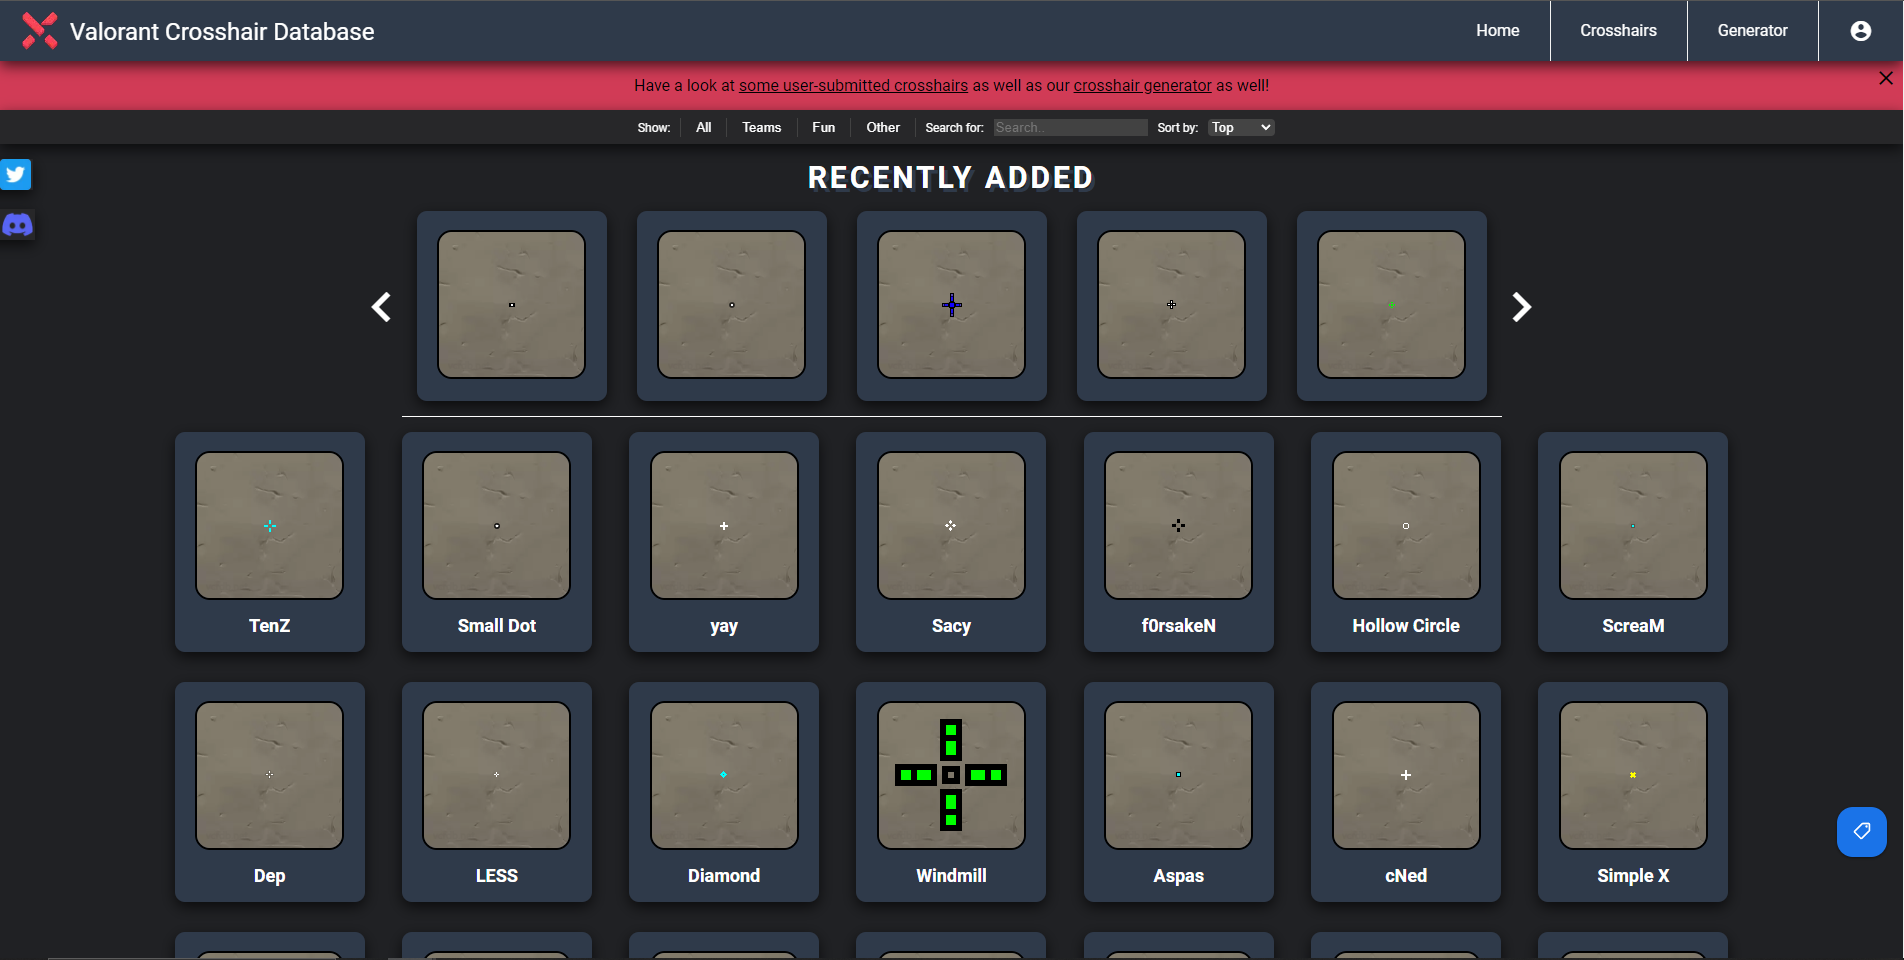The image size is (1904, 960).
Task: Click the crosshair search input field
Action: (x=1070, y=128)
